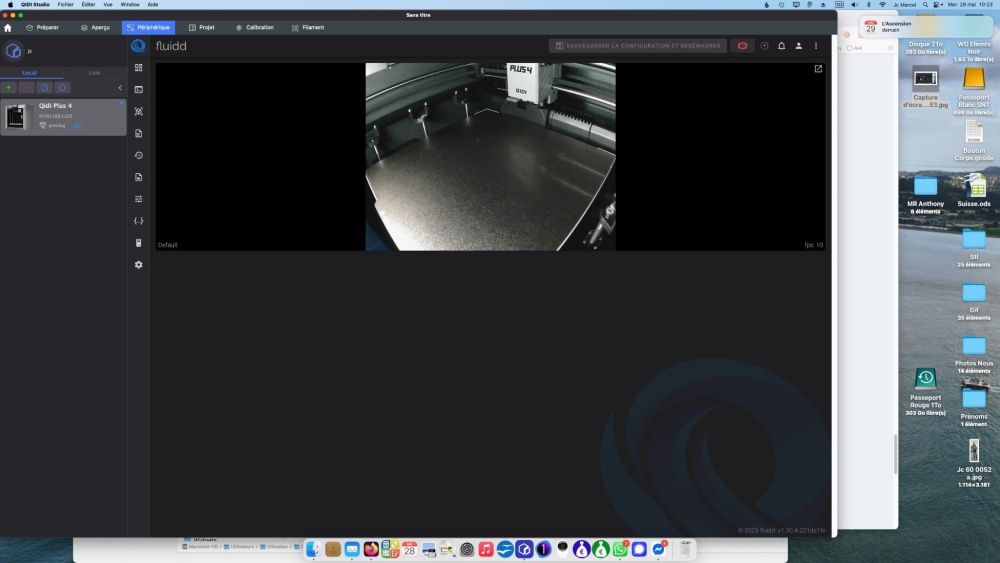Open the configuration braces icon
The width and height of the screenshot is (1000, 563).
(138, 221)
